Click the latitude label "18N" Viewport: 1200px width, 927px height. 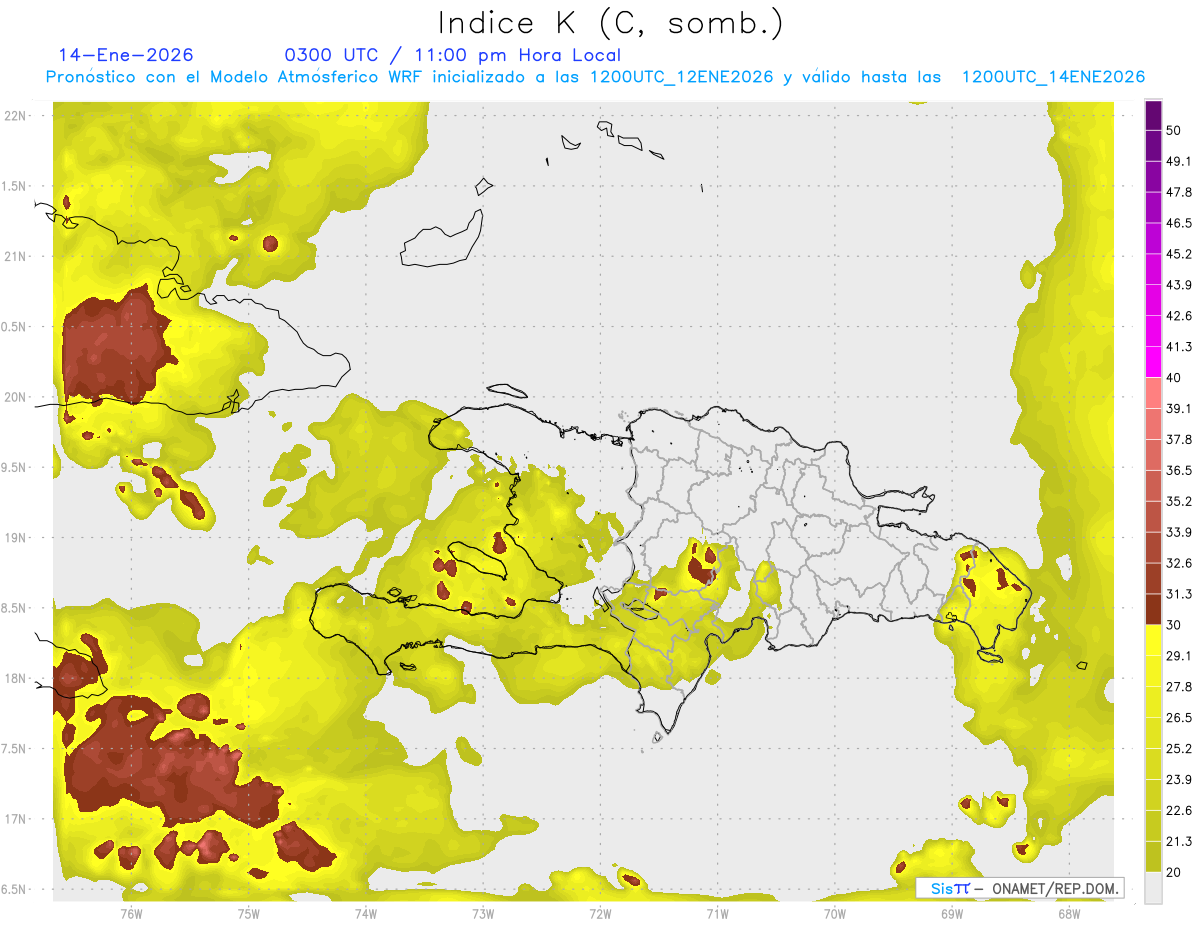[16, 678]
